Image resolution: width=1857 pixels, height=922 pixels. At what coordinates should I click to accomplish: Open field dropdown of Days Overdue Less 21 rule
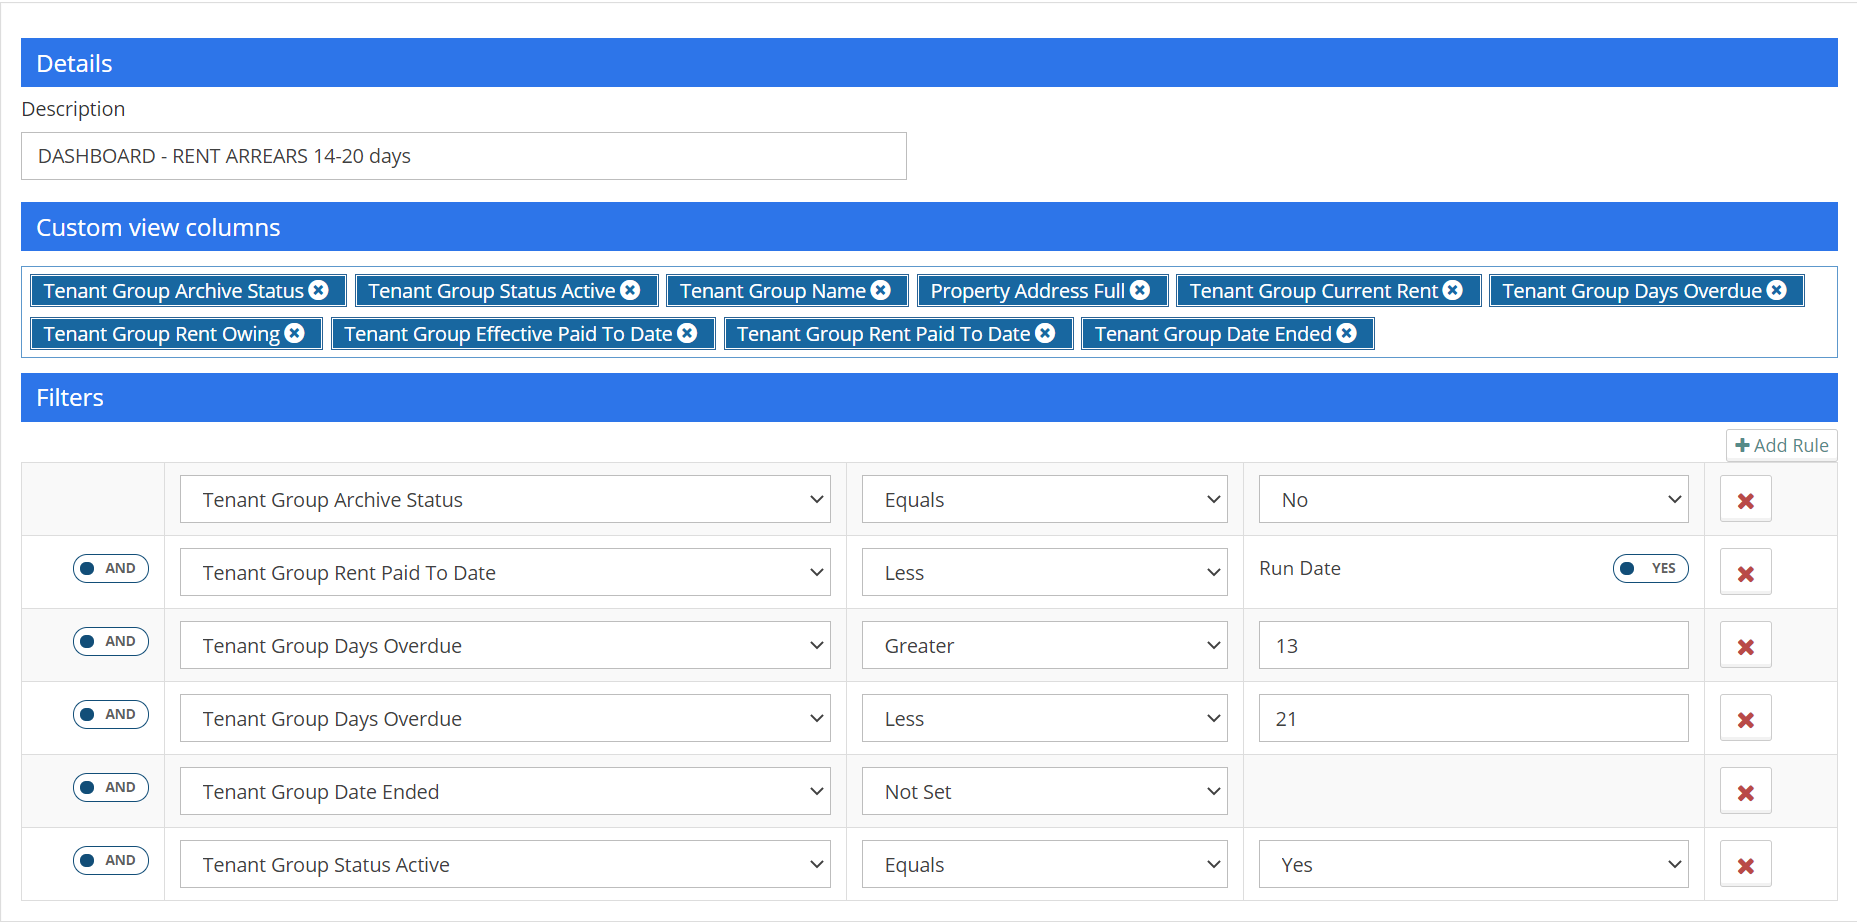[x=505, y=718]
